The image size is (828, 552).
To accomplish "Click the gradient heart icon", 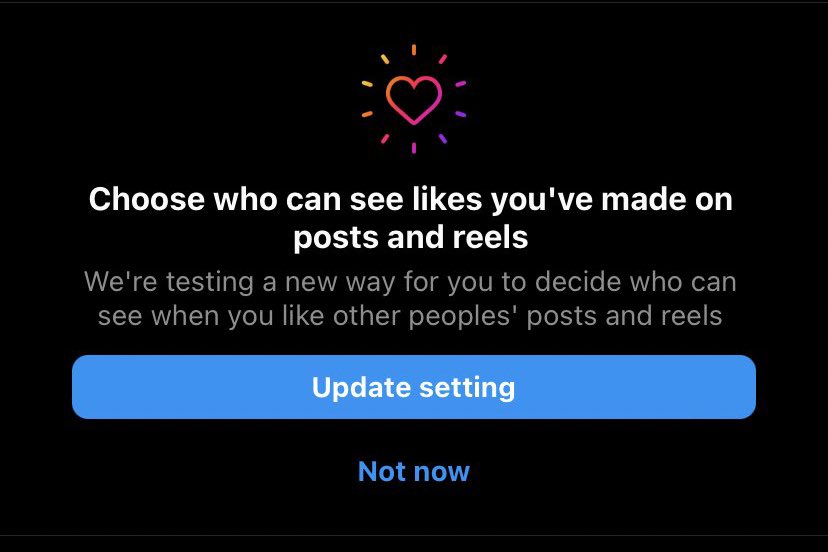I will (x=414, y=99).
